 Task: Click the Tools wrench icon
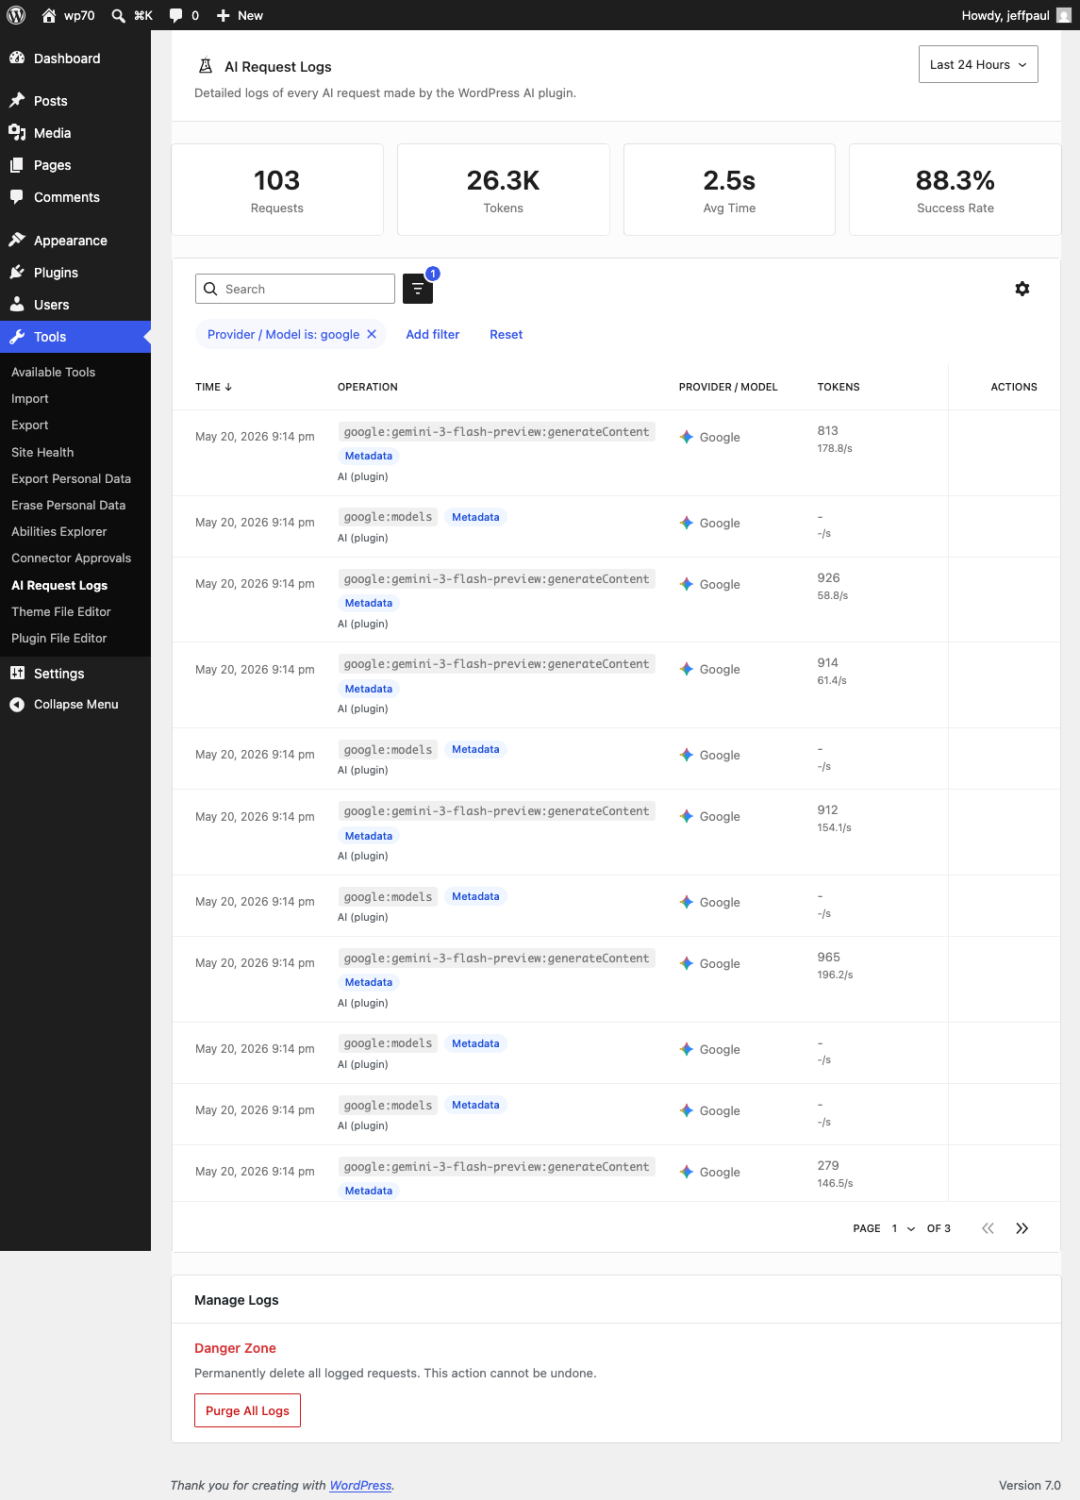pos(17,337)
